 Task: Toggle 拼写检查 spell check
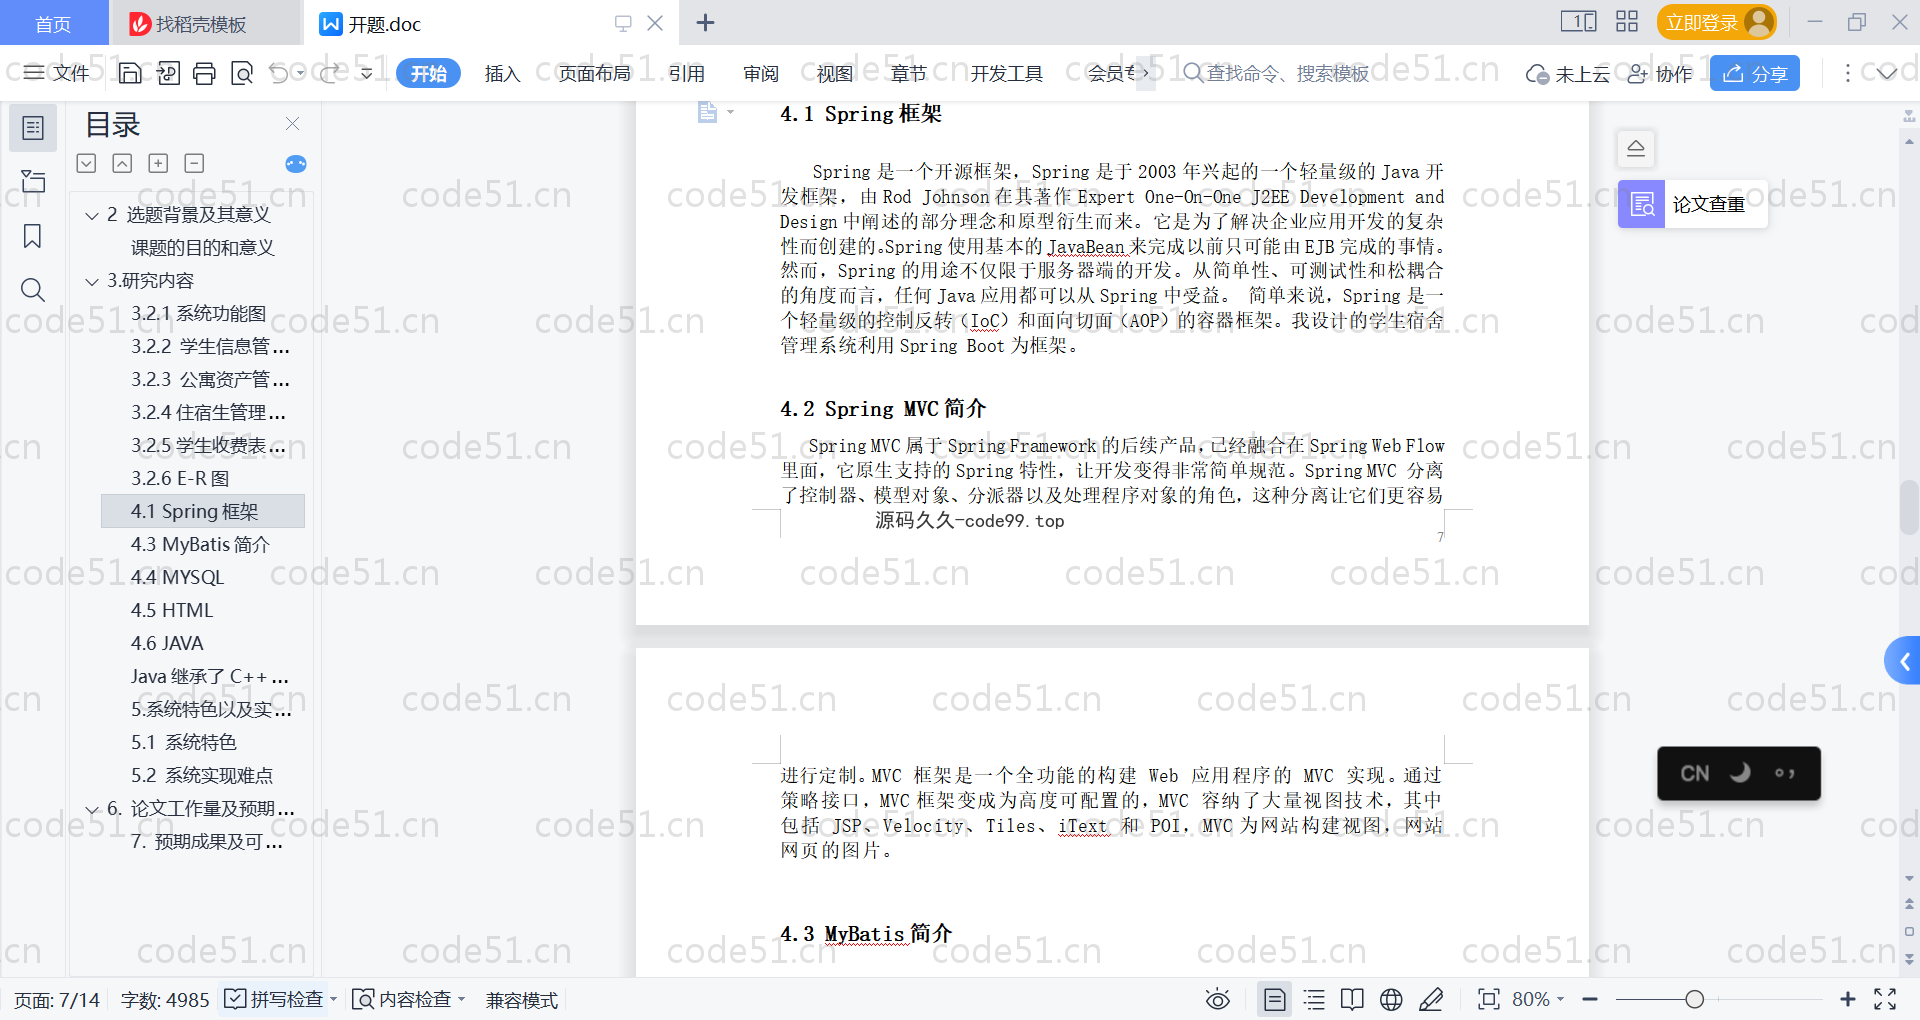tap(274, 999)
